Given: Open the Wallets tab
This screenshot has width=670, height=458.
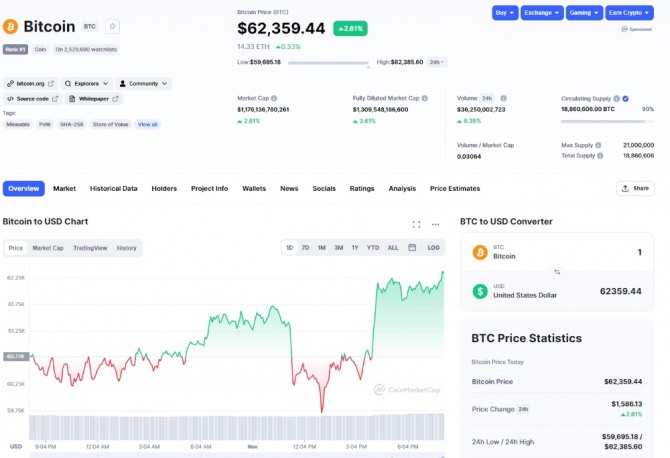Looking at the screenshot, I should (254, 188).
